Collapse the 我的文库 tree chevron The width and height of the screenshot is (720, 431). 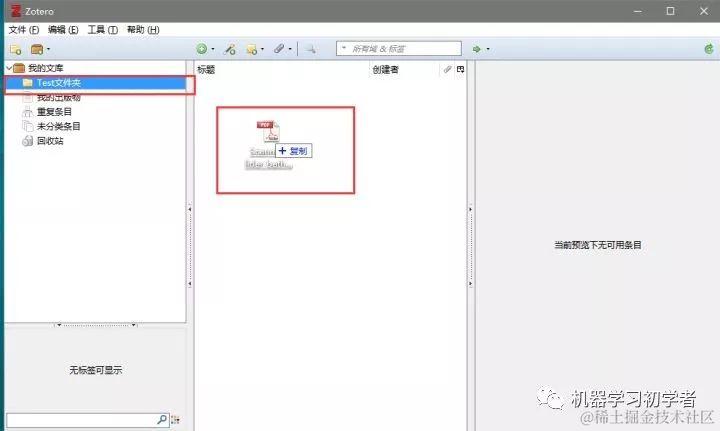9,68
